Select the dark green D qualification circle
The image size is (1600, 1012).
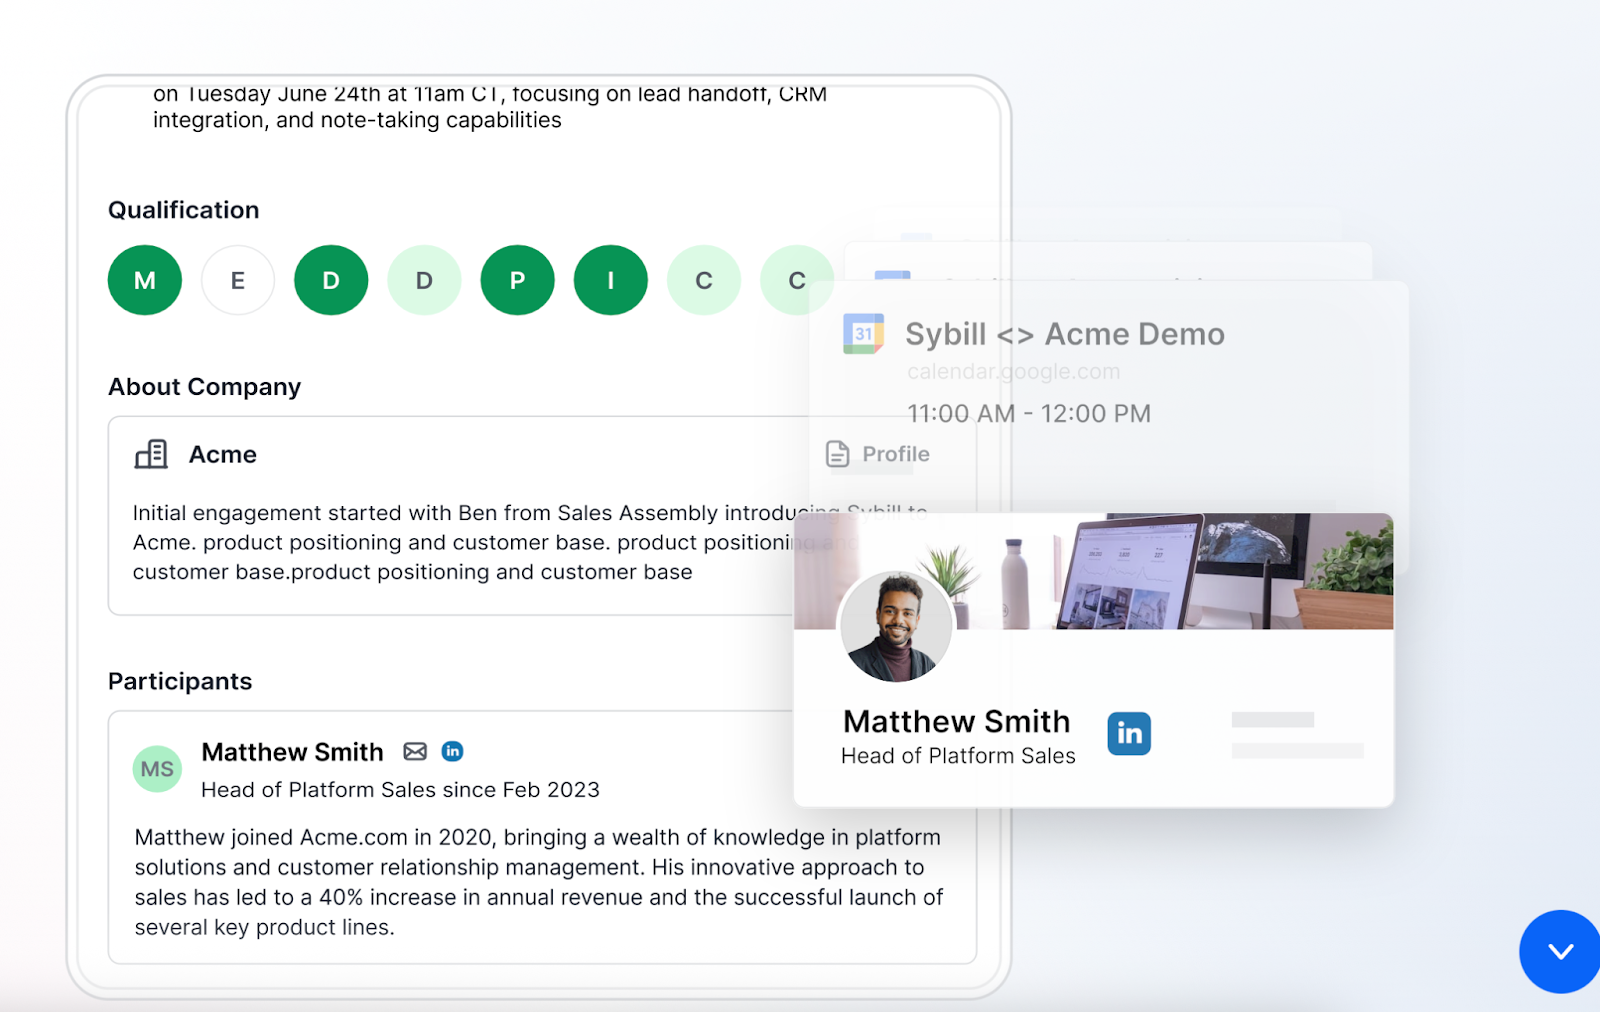coord(331,280)
